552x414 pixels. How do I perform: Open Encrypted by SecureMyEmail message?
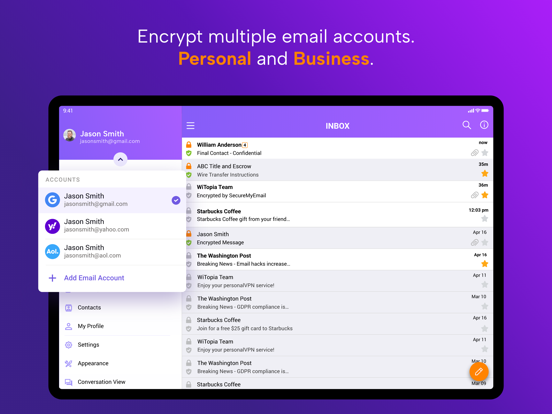pyautogui.click(x=337, y=191)
